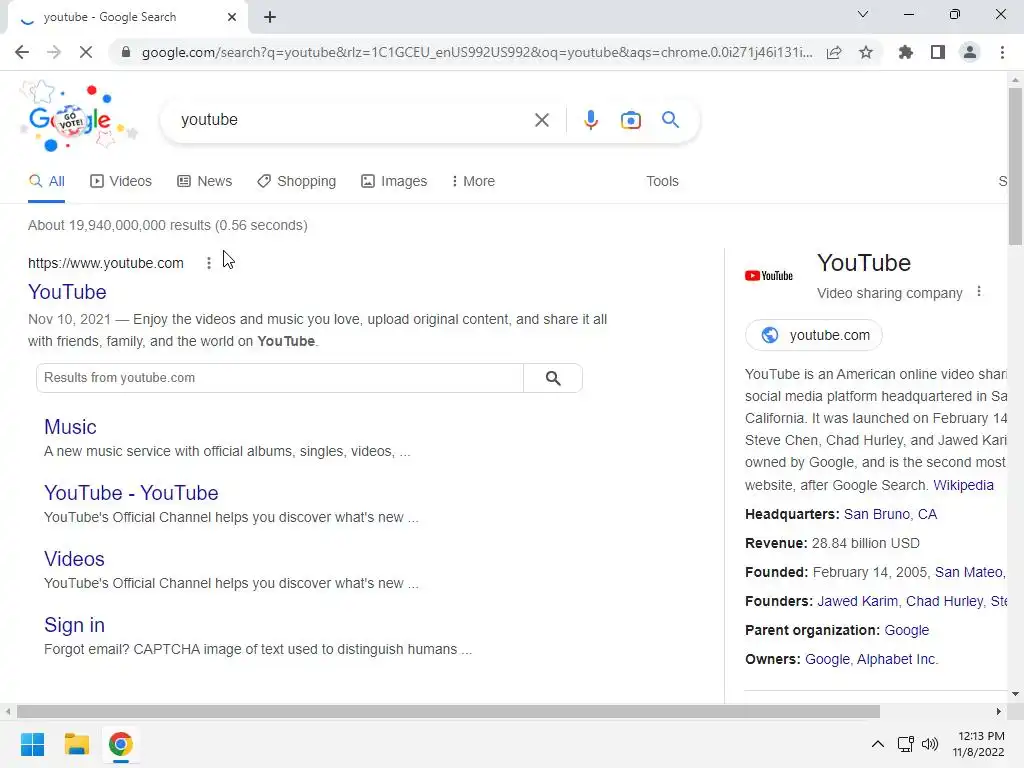Open the Google parent organization link
This screenshot has height=768, width=1024.
click(x=906, y=630)
